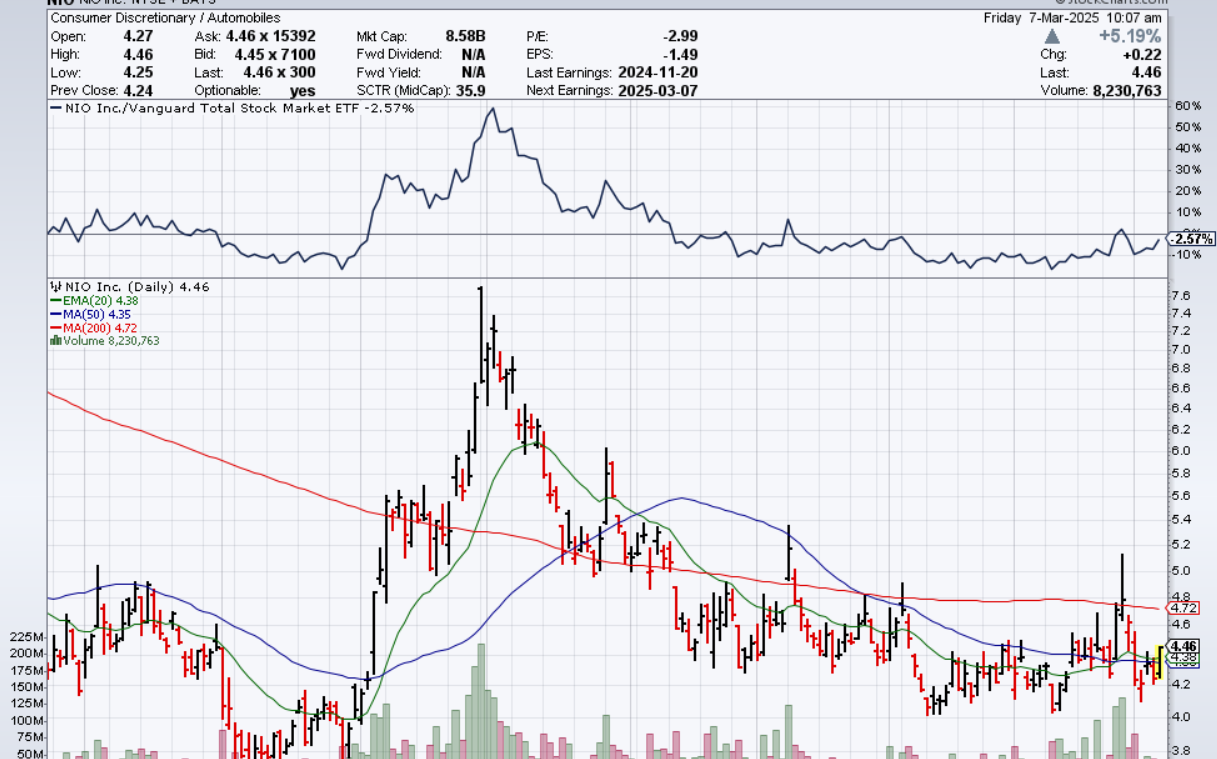The image size is (1217, 759).
Task: Click the 7.6 price axis label
Action: pos(1180,296)
